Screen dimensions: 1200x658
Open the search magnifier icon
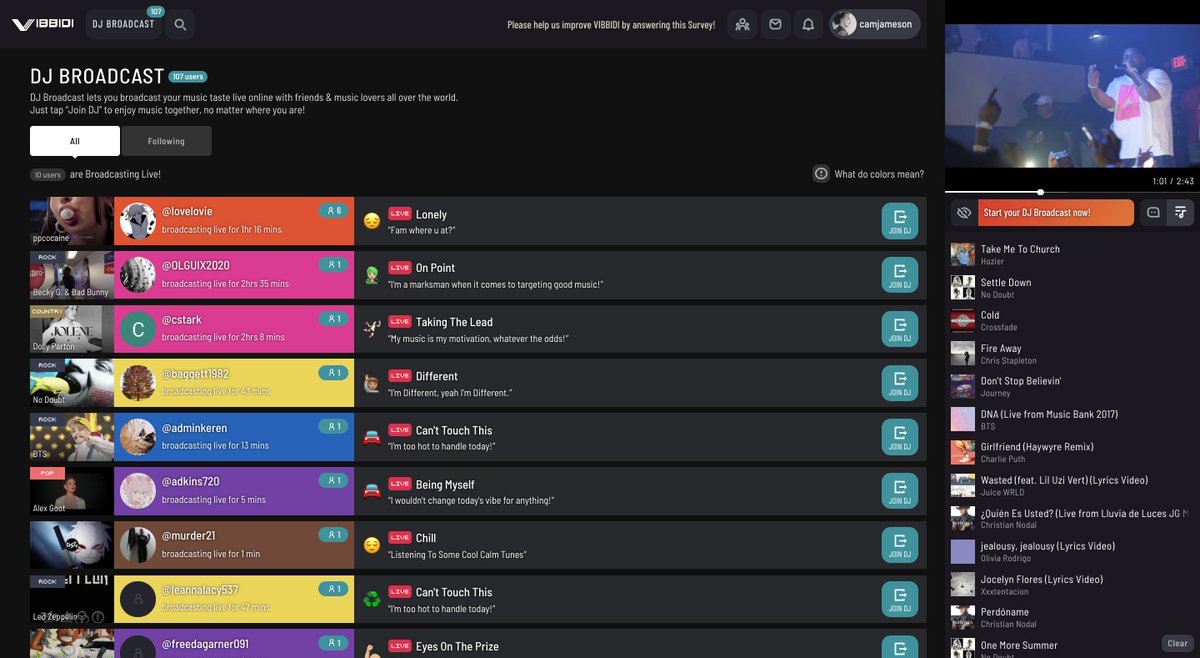pyautogui.click(x=180, y=24)
